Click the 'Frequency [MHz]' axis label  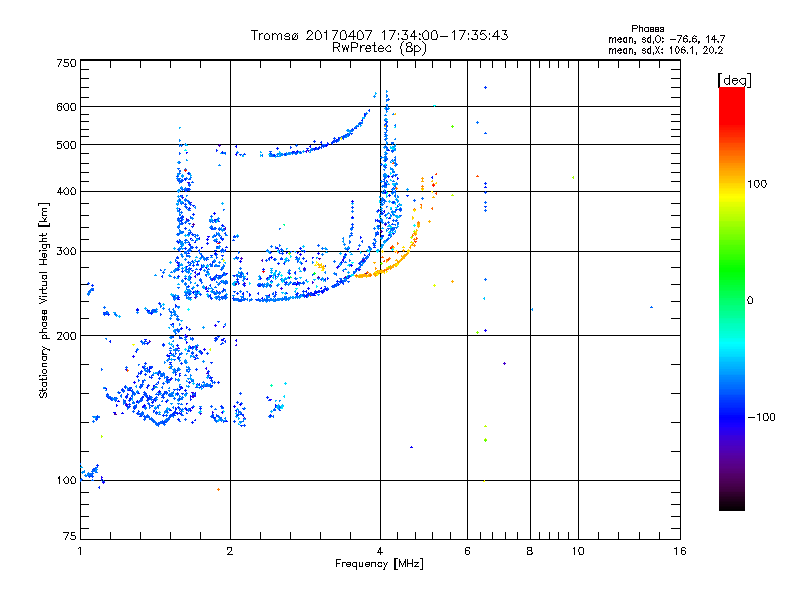379,564
